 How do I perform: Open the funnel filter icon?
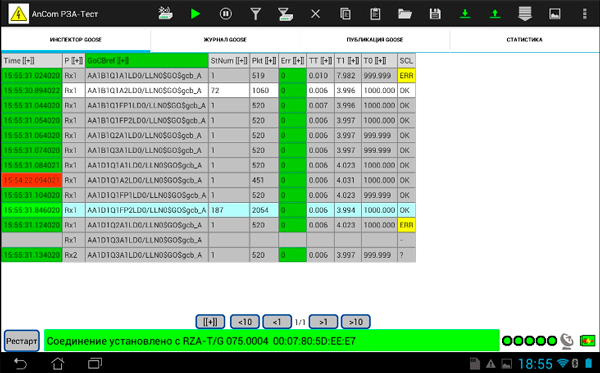(255, 14)
